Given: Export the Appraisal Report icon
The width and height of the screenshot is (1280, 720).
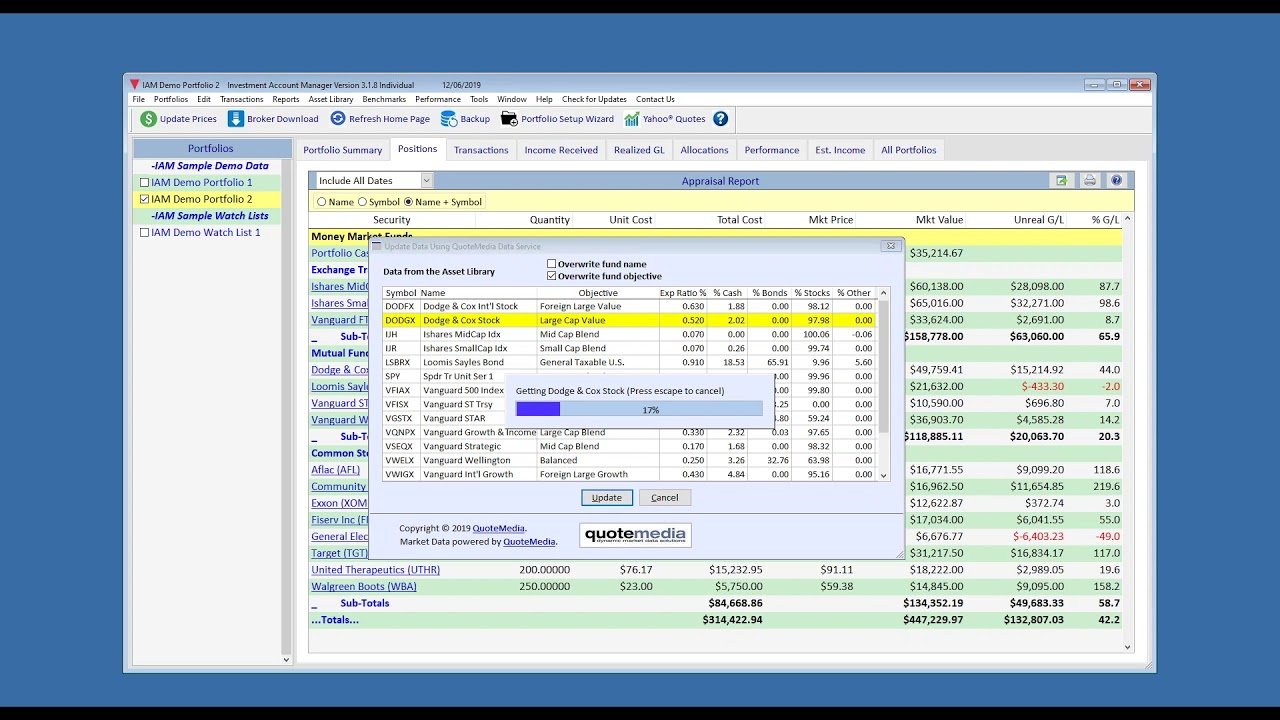Looking at the screenshot, I should click(x=1061, y=181).
